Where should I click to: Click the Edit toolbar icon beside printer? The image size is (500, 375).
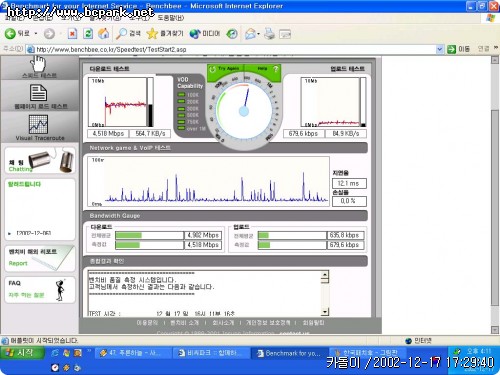[x=285, y=34]
